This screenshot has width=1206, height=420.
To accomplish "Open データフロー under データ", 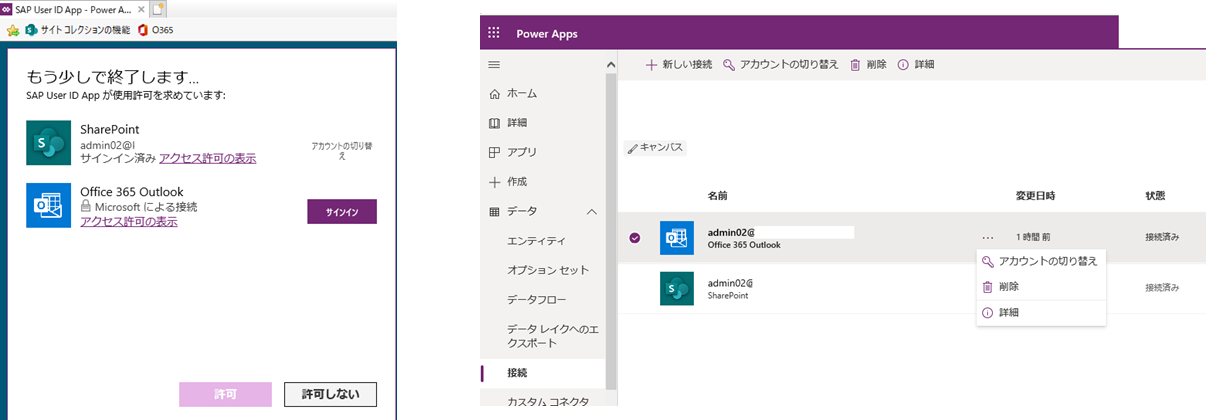I will point(536,300).
